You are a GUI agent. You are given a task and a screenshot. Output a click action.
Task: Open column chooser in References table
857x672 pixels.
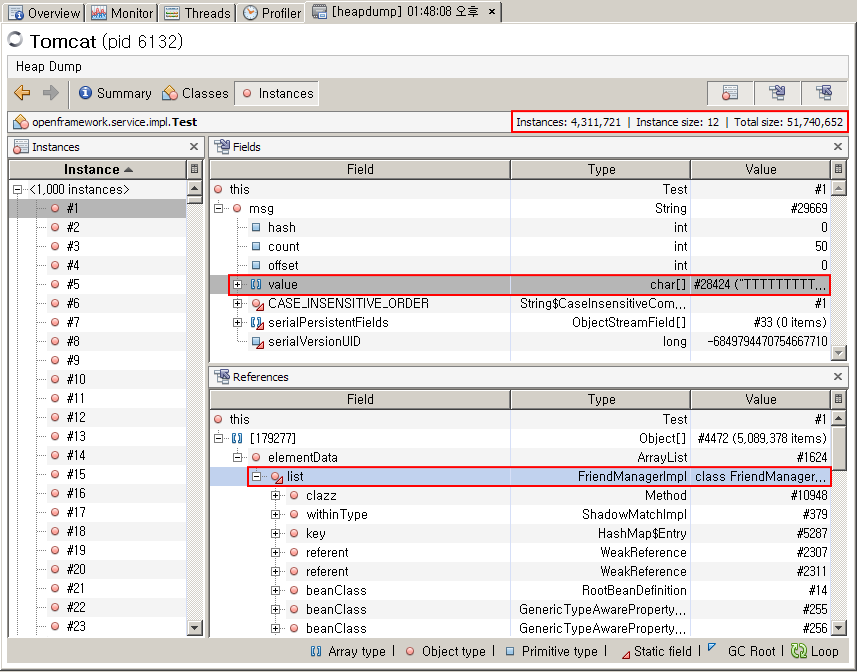click(x=838, y=399)
